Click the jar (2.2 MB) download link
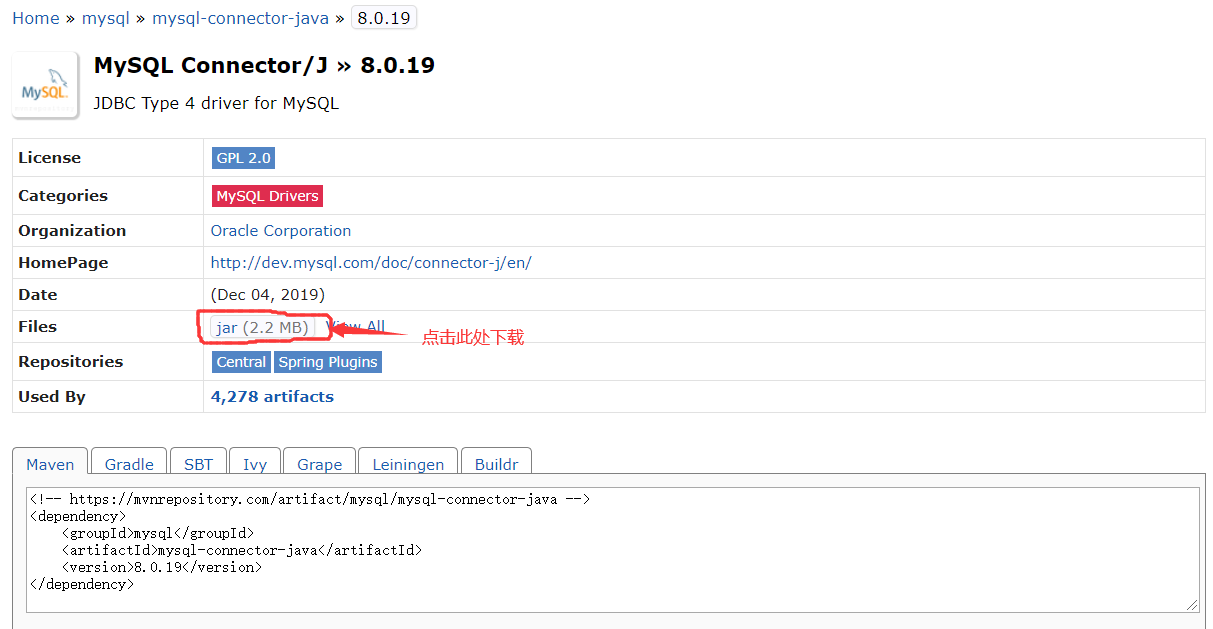This screenshot has width=1213, height=629. point(247,327)
